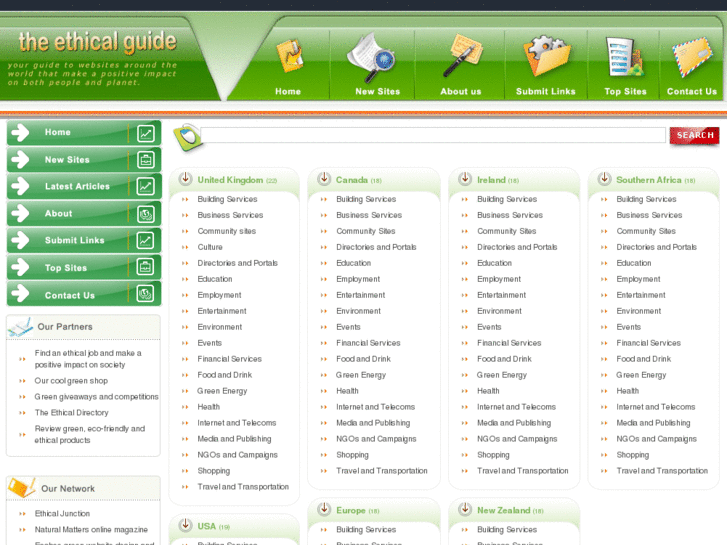This screenshot has width=727, height=545.
Task: Focus the search text field
Action: pos(434,135)
